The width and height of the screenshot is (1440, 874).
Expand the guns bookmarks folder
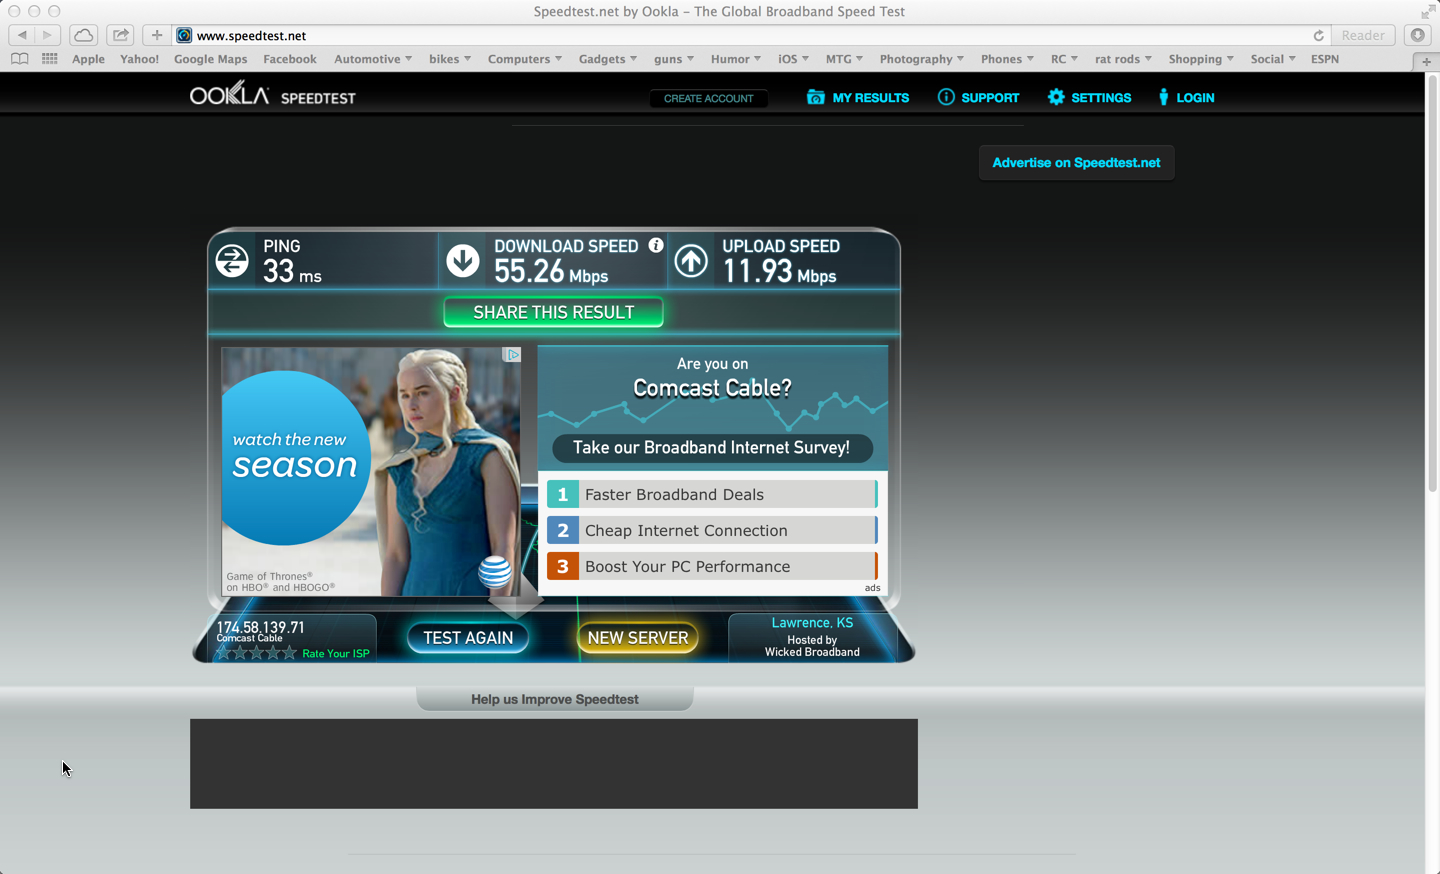click(x=674, y=59)
